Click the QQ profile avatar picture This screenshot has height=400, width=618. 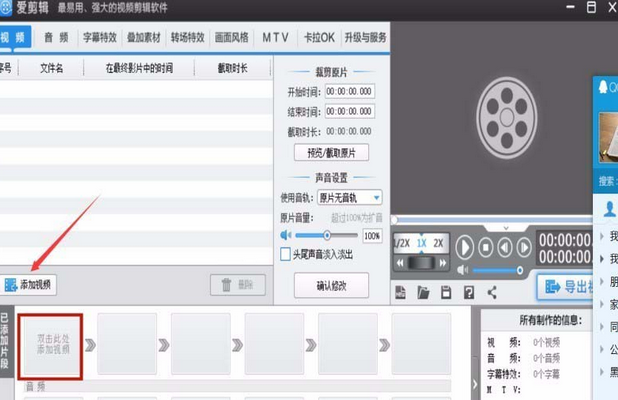tap(609, 138)
